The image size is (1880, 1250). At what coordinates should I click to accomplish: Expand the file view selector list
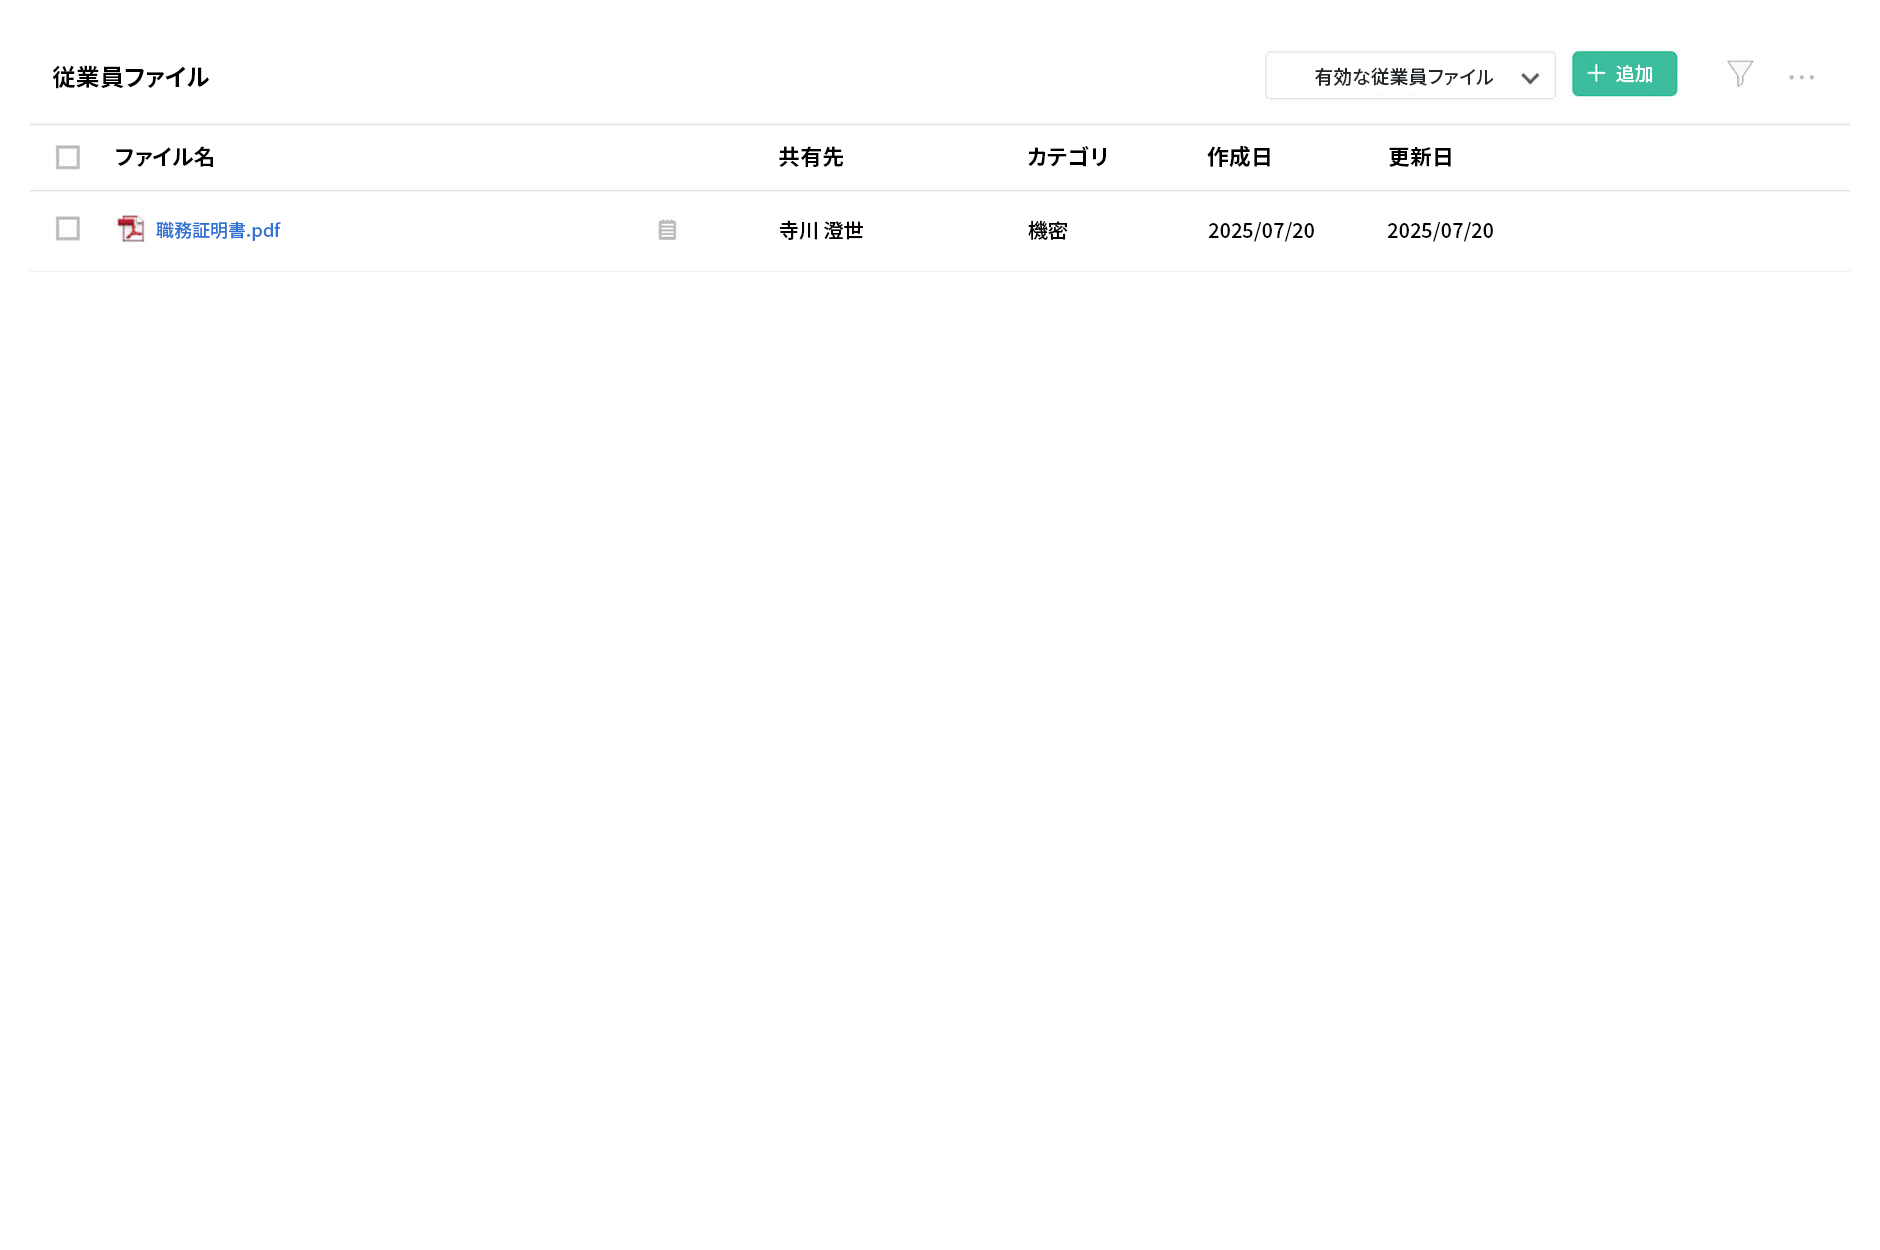coord(1410,75)
